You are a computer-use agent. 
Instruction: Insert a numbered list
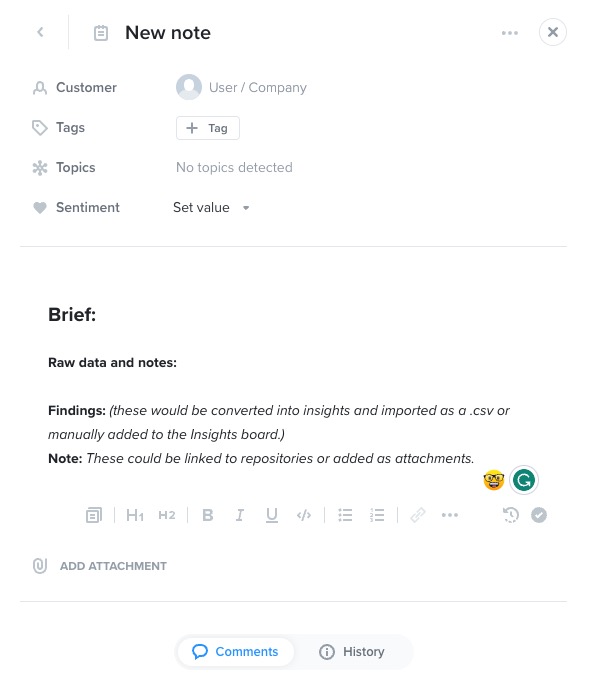point(377,515)
